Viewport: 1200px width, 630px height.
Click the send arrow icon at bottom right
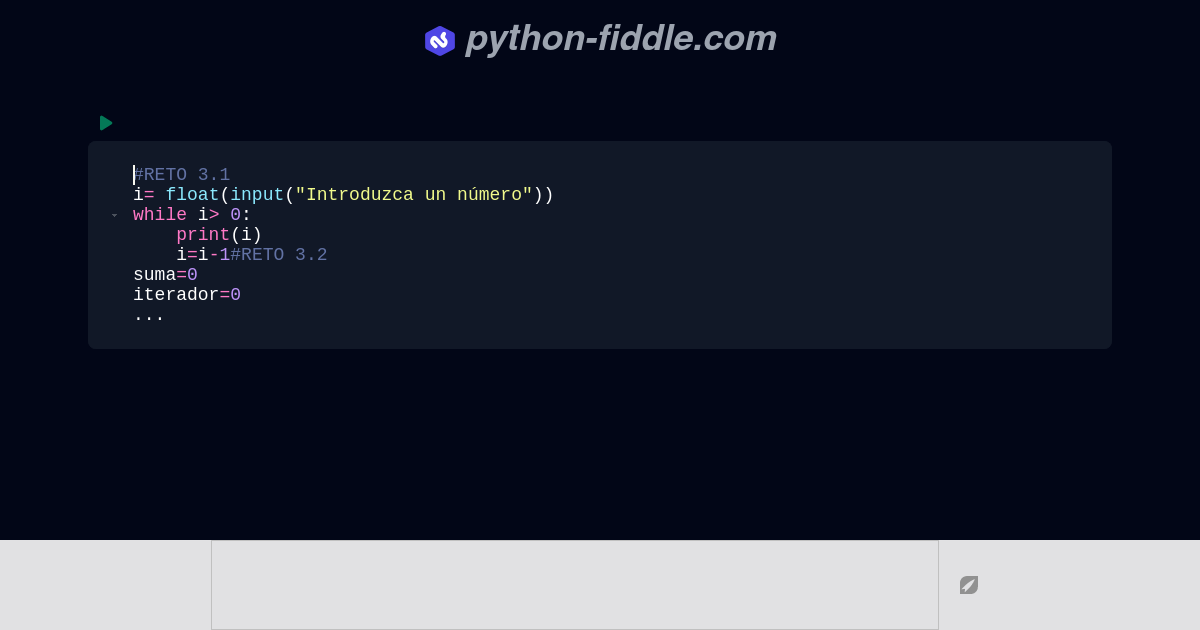coord(968,585)
